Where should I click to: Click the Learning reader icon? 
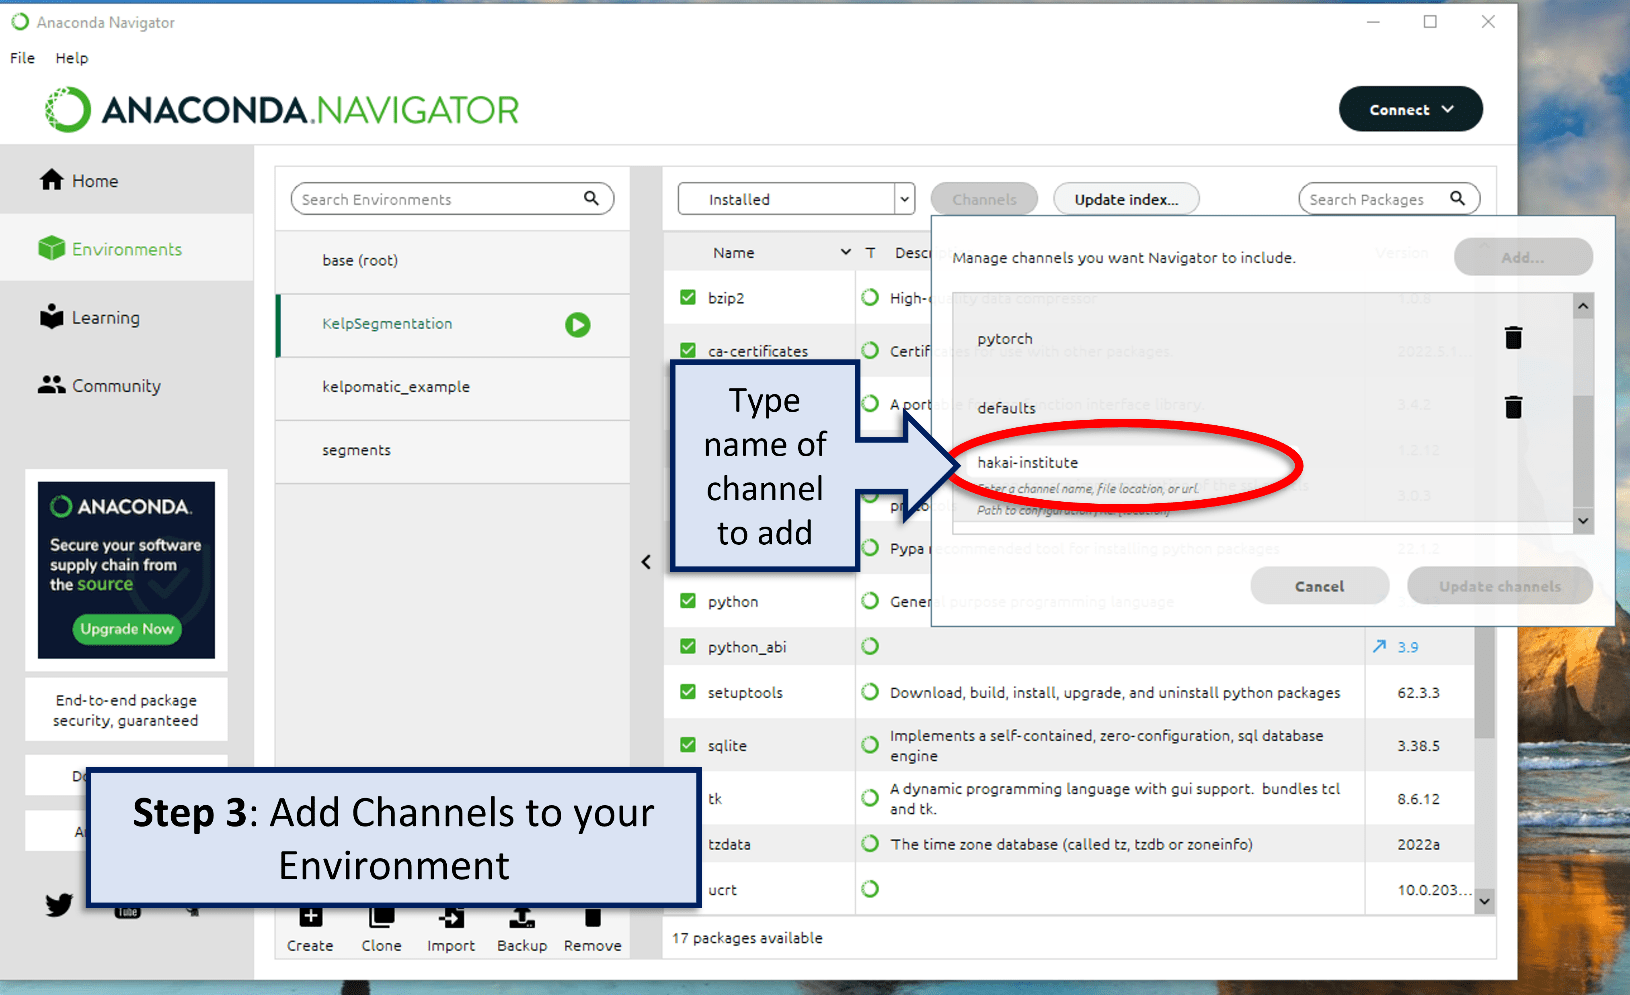pos(51,316)
